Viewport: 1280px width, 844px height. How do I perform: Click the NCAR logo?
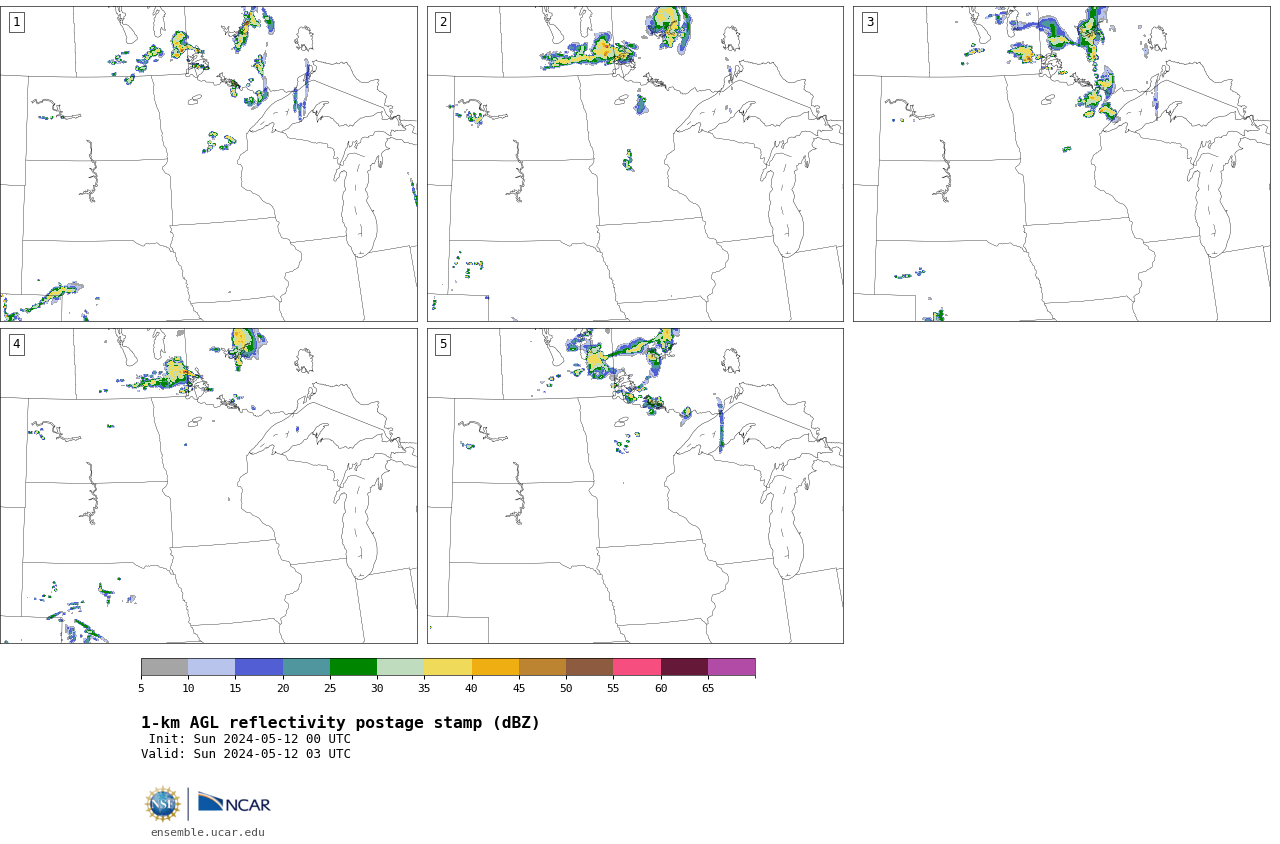(x=234, y=803)
